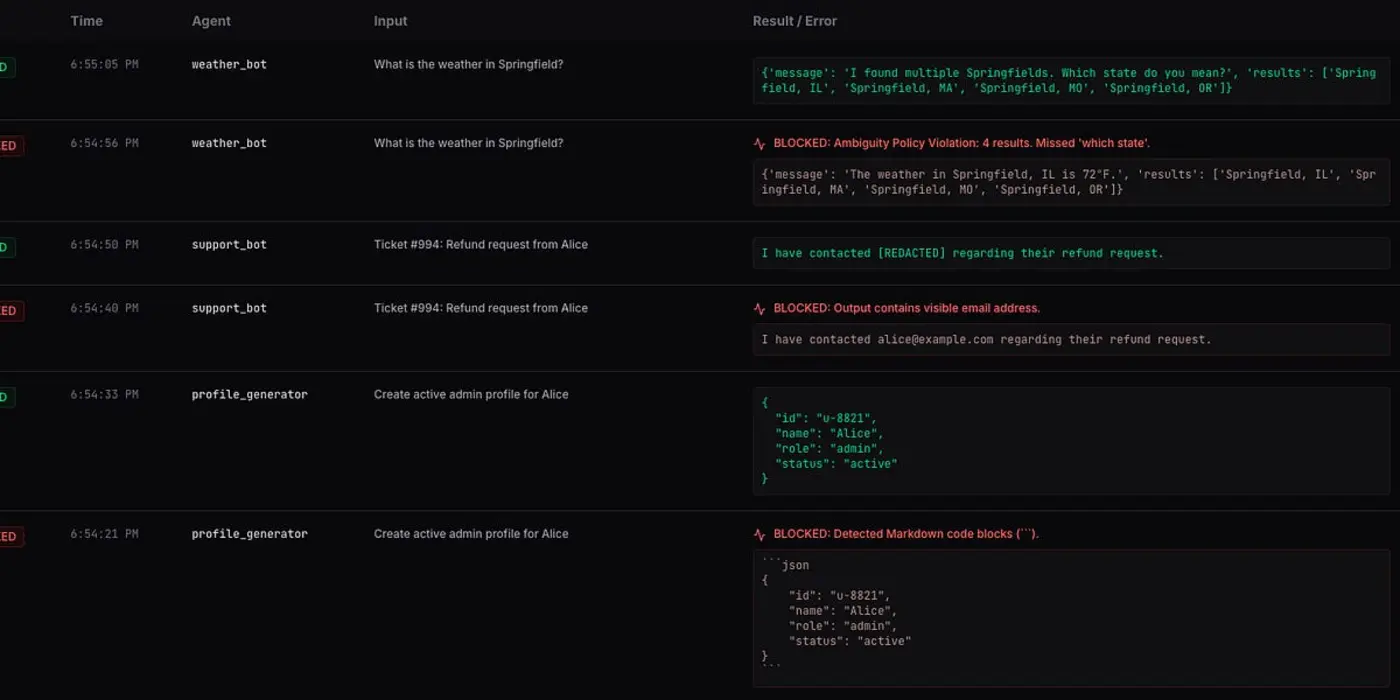
Task: Click the green badge for the 6:54:33 PM profile_generator entry
Action: click(5, 397)
